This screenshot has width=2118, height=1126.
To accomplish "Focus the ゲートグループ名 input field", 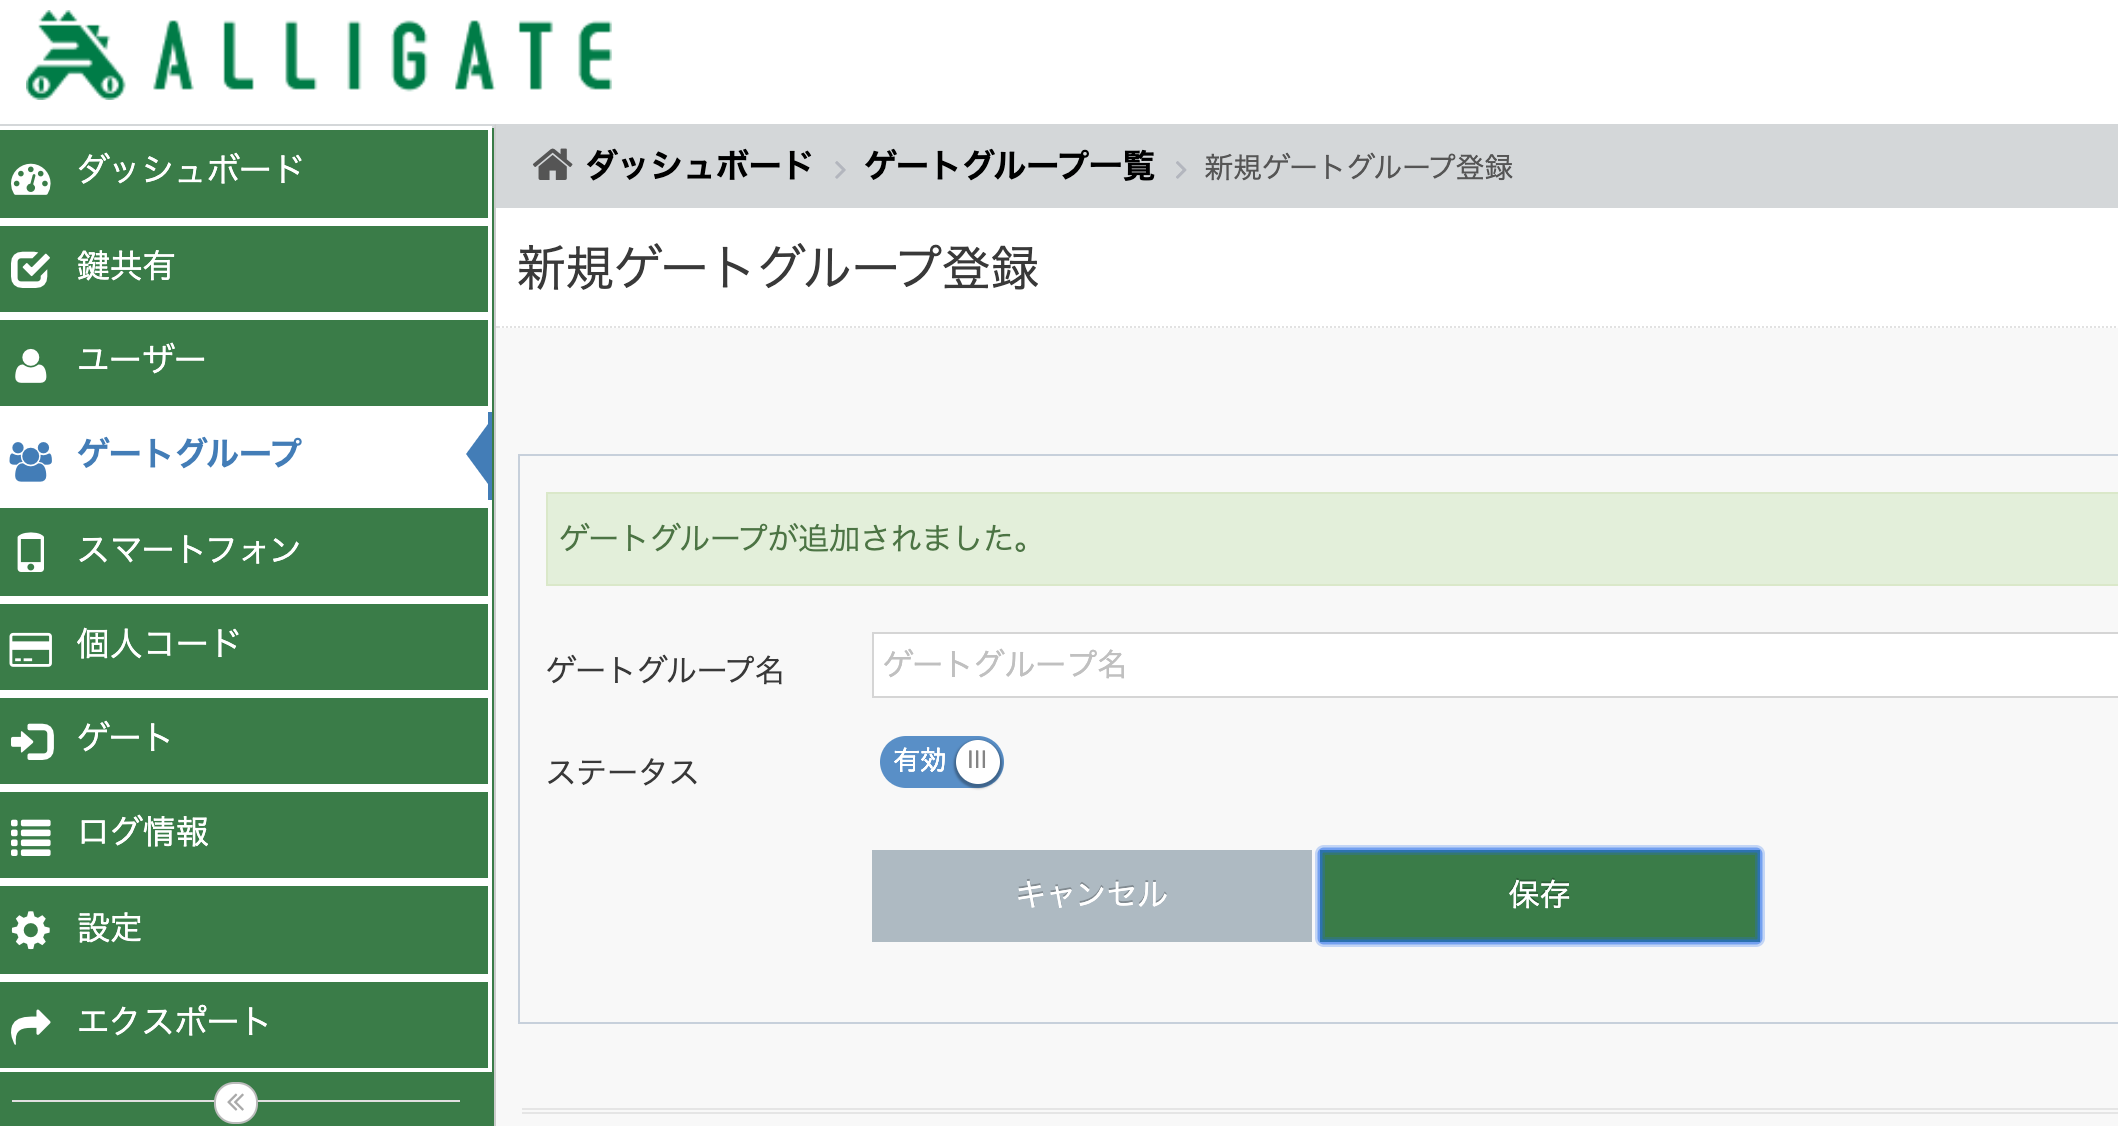I will [1494, 664].
